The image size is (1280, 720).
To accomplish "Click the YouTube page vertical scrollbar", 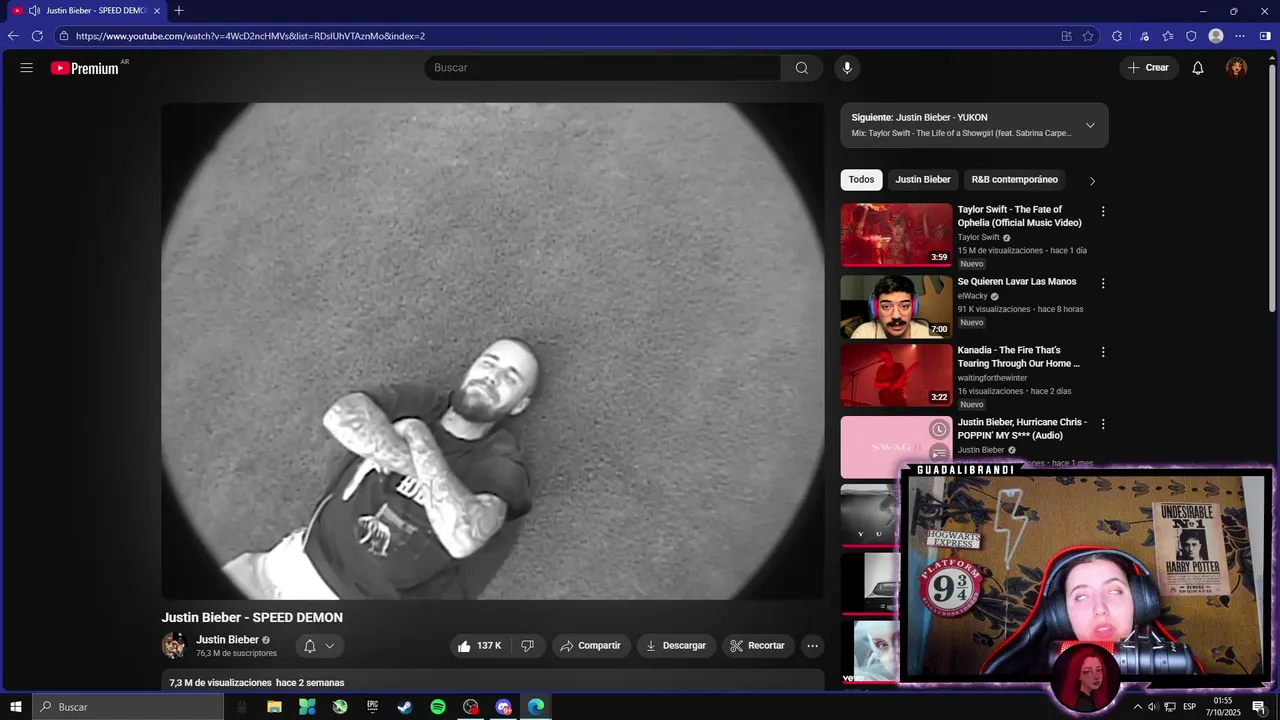I will coord(1272,190).
